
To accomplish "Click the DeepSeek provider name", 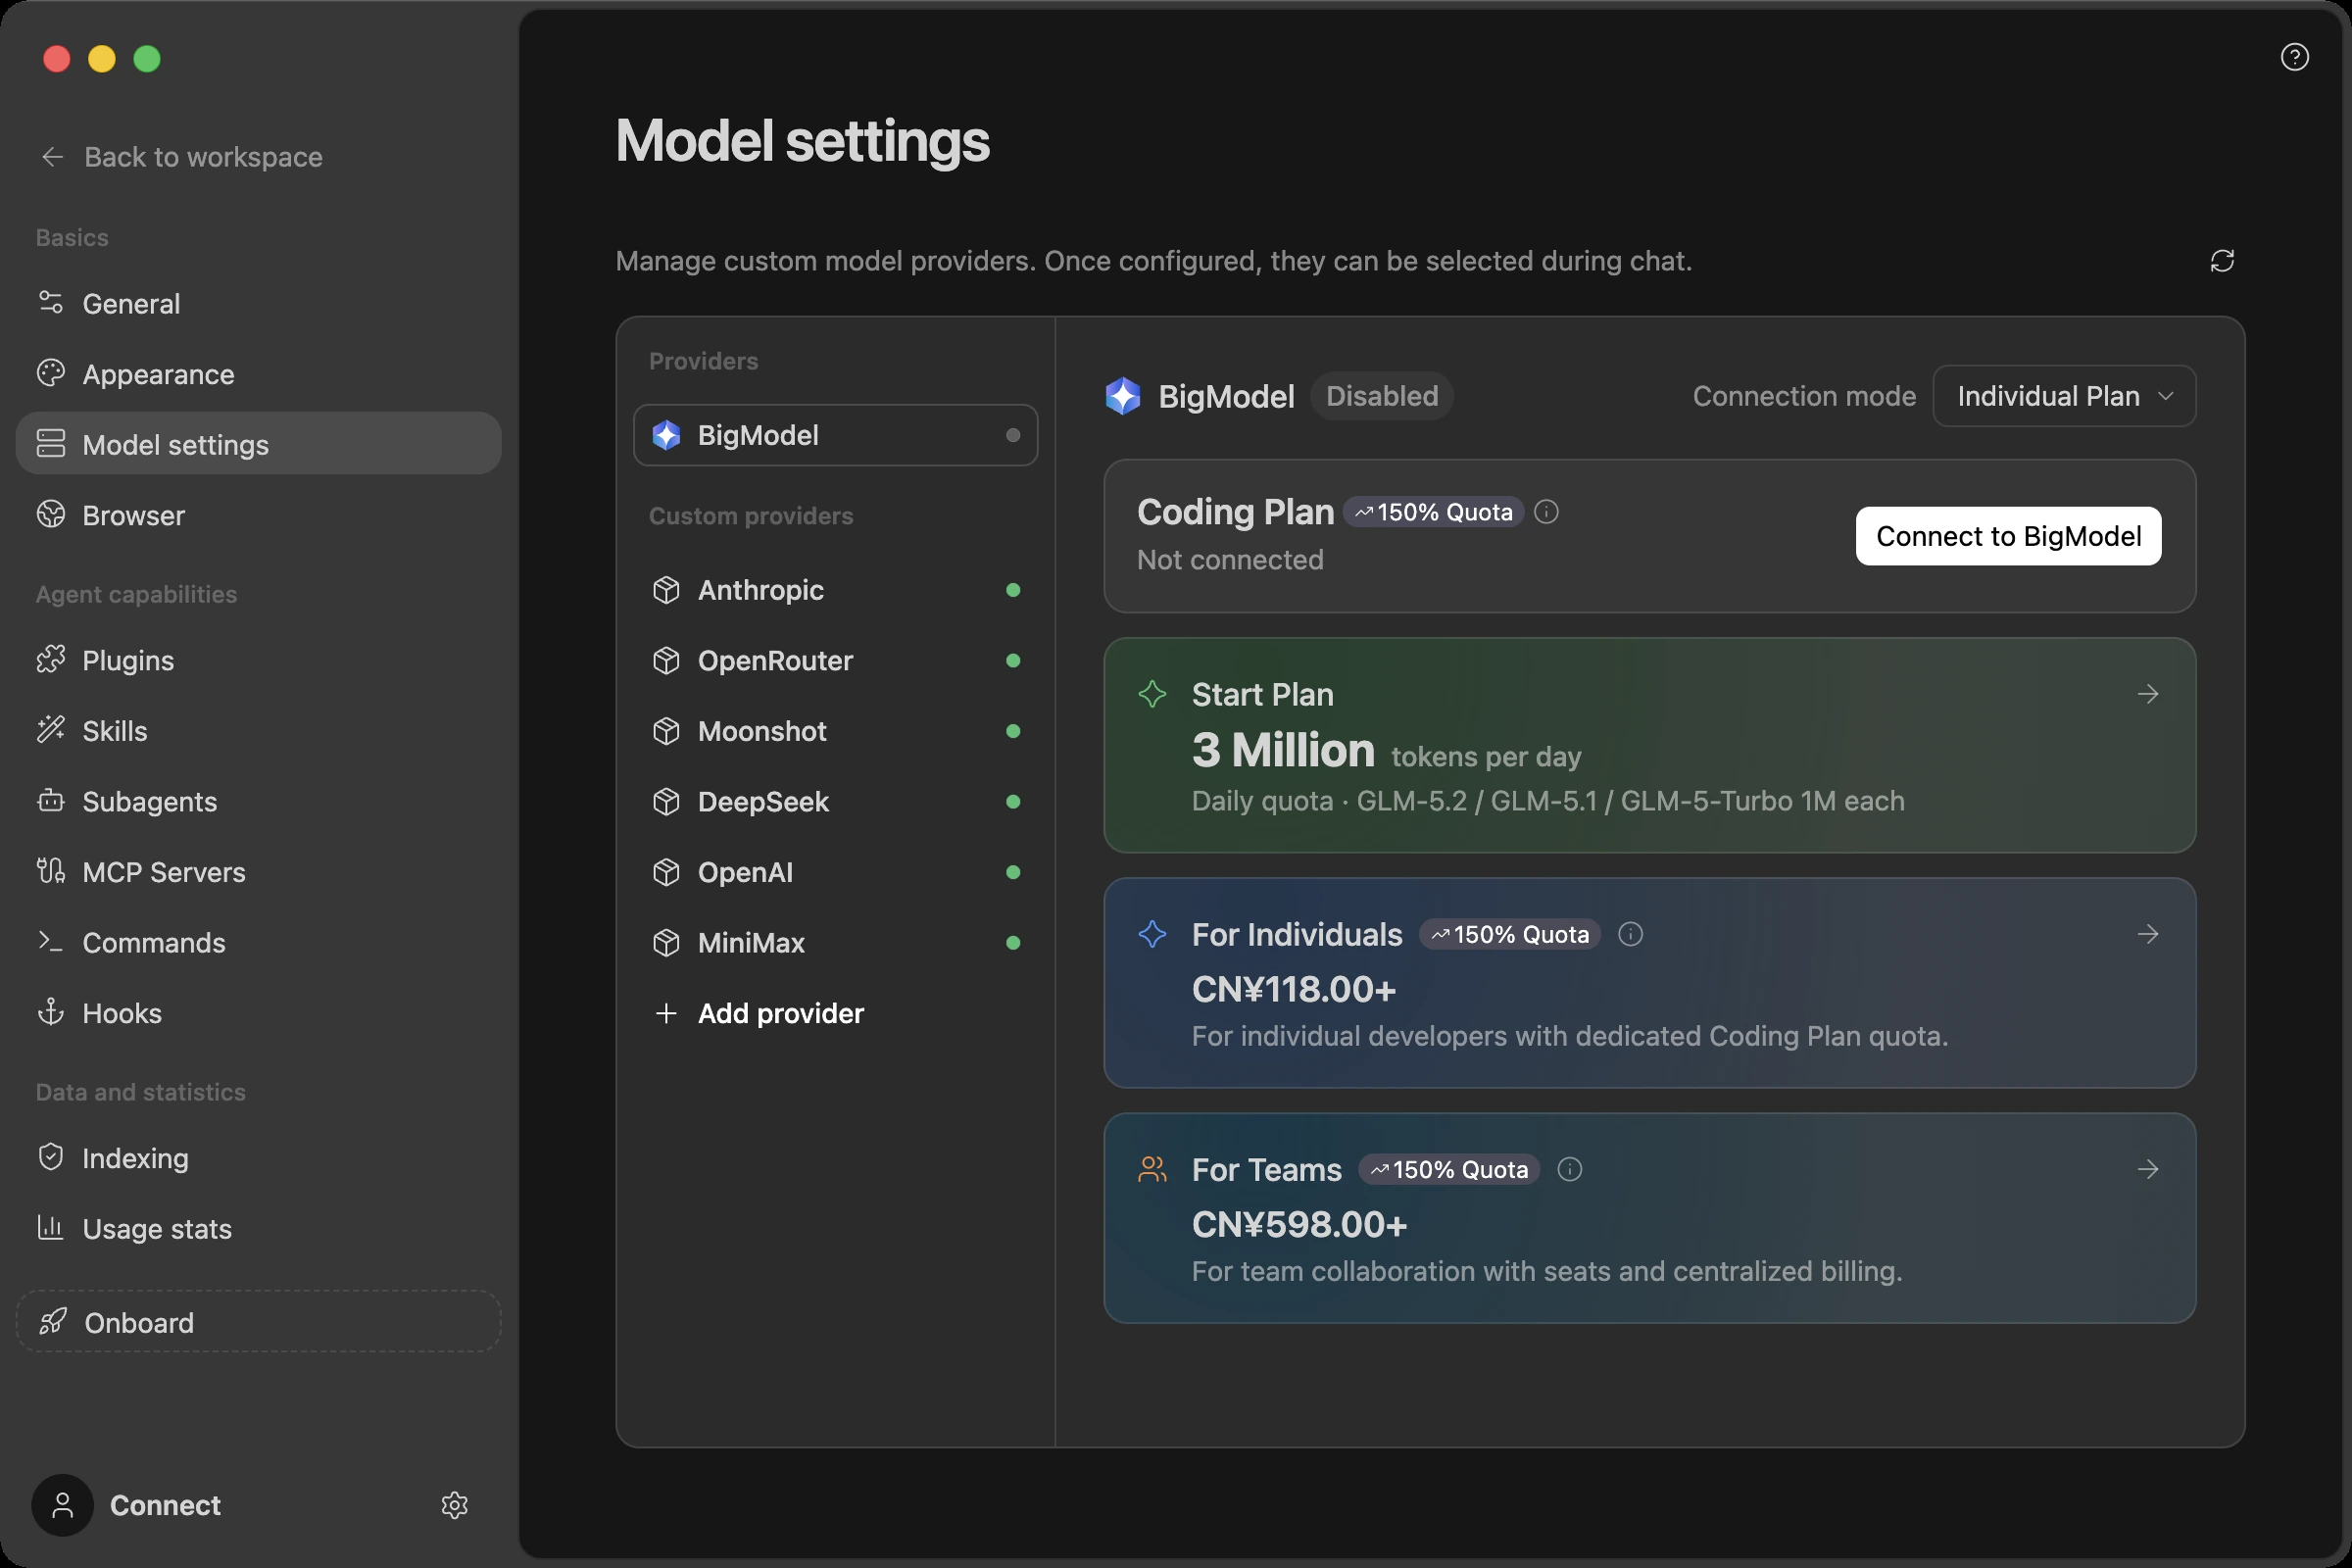I will point(763,802).
